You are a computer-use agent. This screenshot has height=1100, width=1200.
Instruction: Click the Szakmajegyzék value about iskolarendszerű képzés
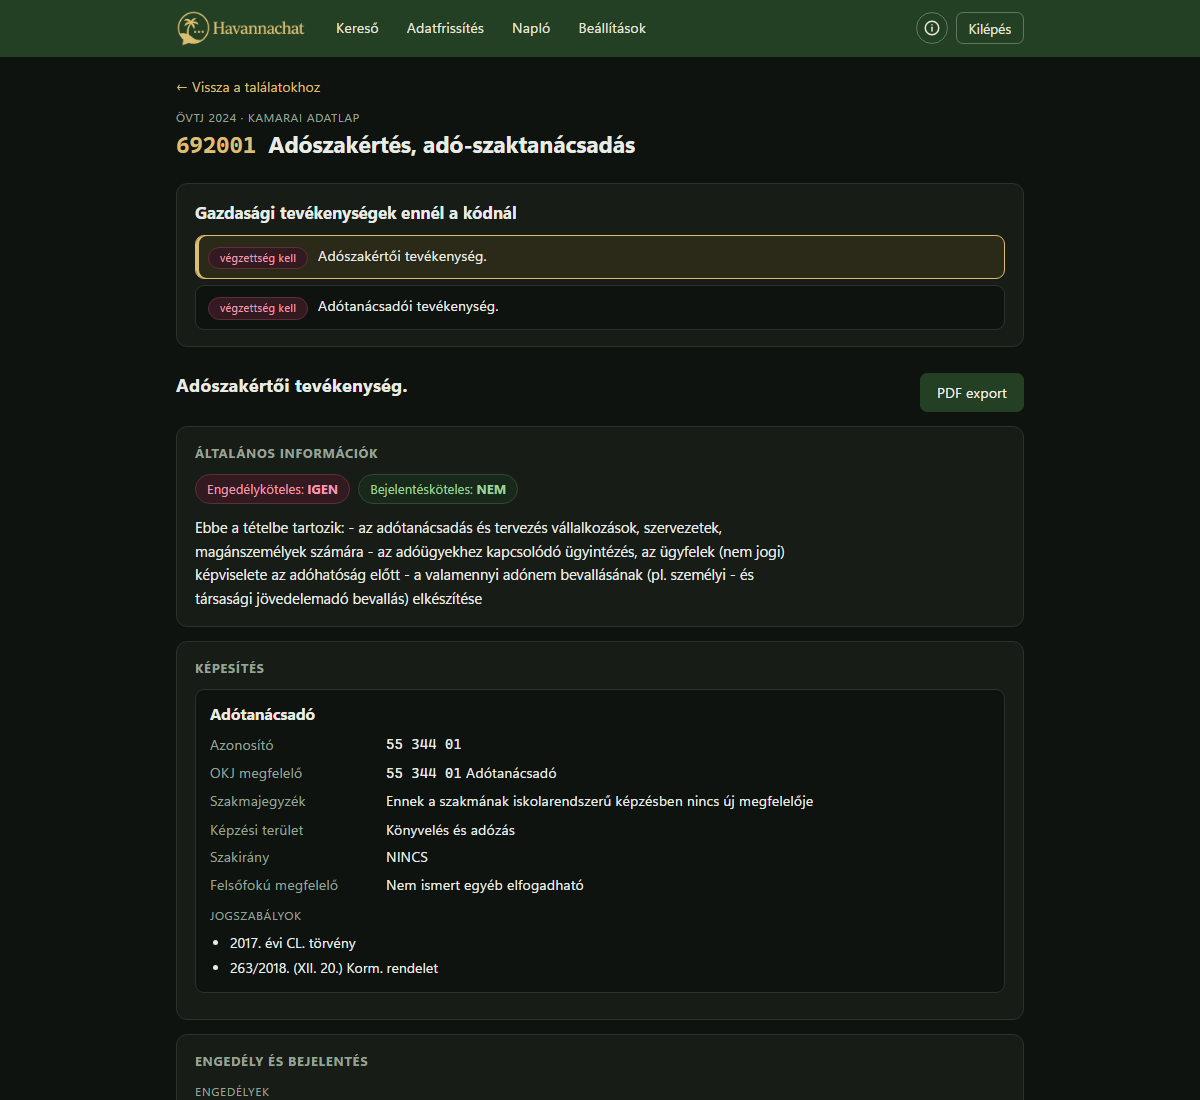tap(600, 801)
